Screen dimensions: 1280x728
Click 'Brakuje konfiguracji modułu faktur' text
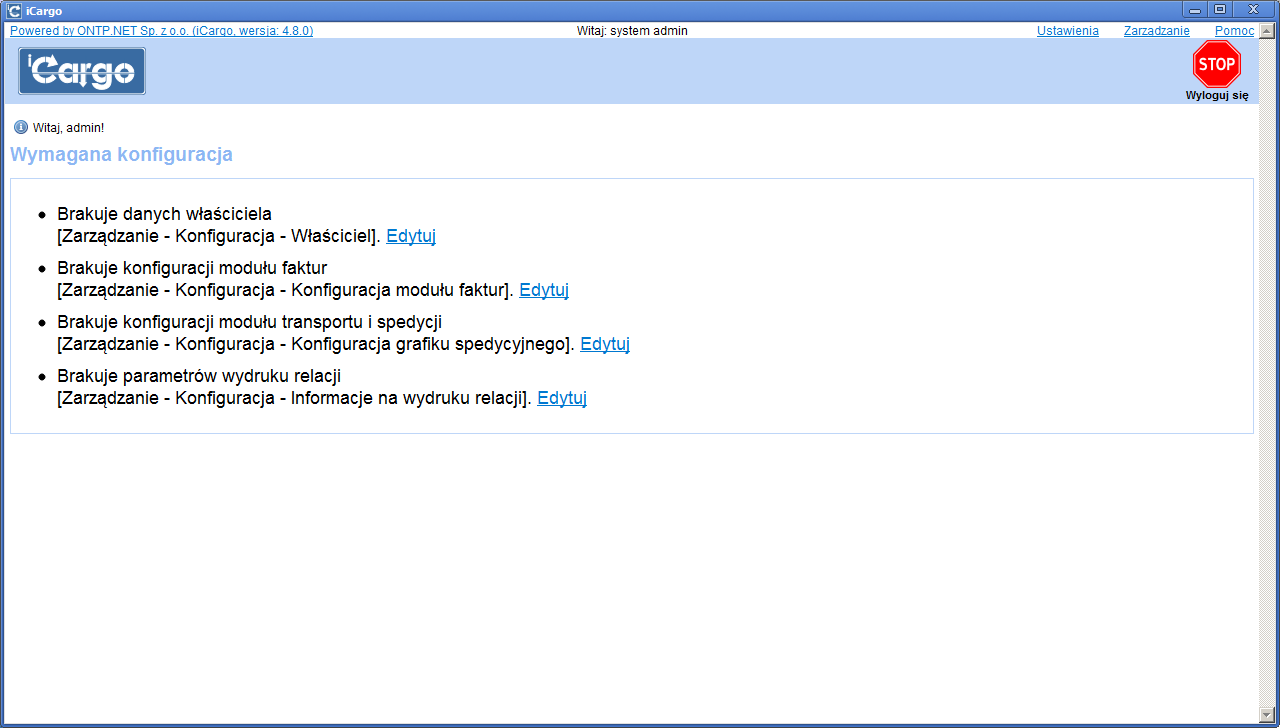coord(192,268)
